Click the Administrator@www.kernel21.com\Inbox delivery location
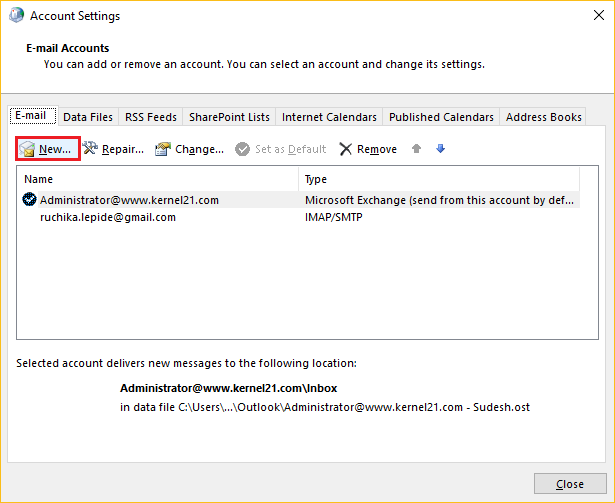The height and width of the screenshot is (503, 615). pos(228,388)
